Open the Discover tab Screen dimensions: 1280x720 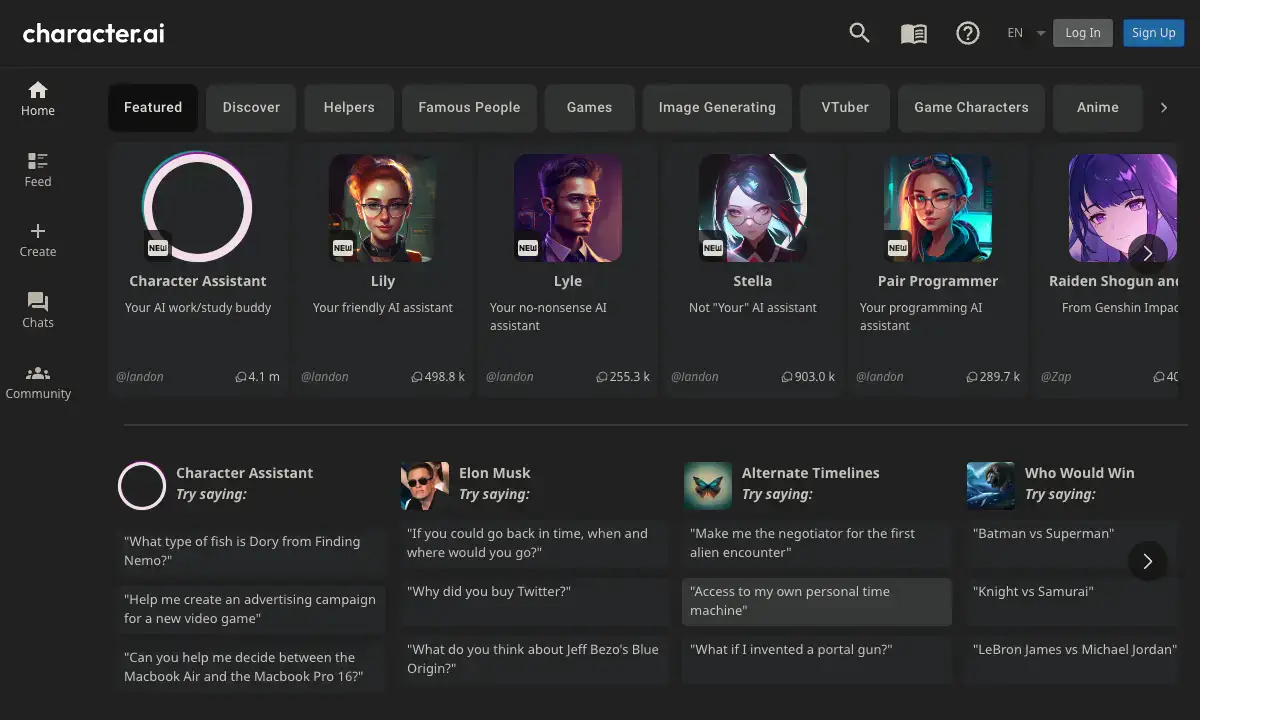(x=251, y=107)
